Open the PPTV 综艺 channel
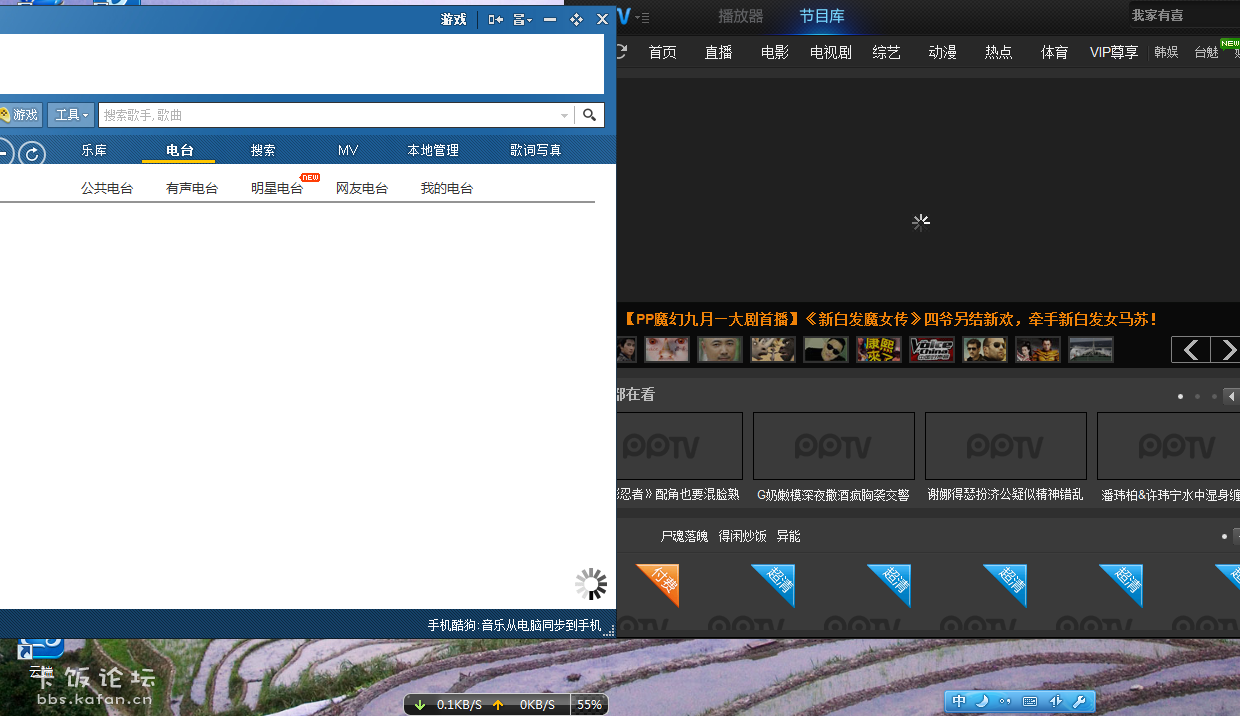The width and height of the screenshot is (1240, 716). click(x=887, y=52)
